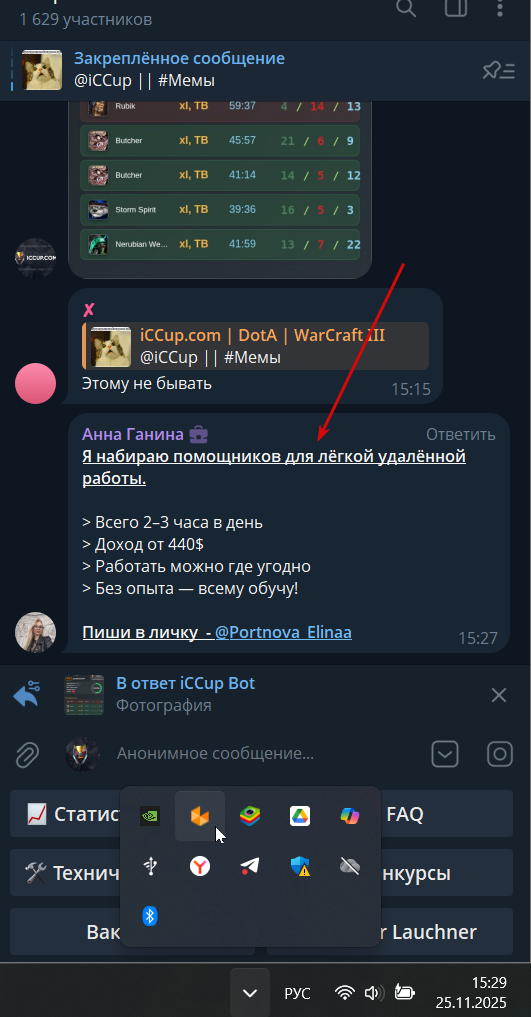The height and width of the screenshot is (1017, 531).
Task: Open the bot commands dropdown icon in the input bar
Action: (x=445, y=754)
